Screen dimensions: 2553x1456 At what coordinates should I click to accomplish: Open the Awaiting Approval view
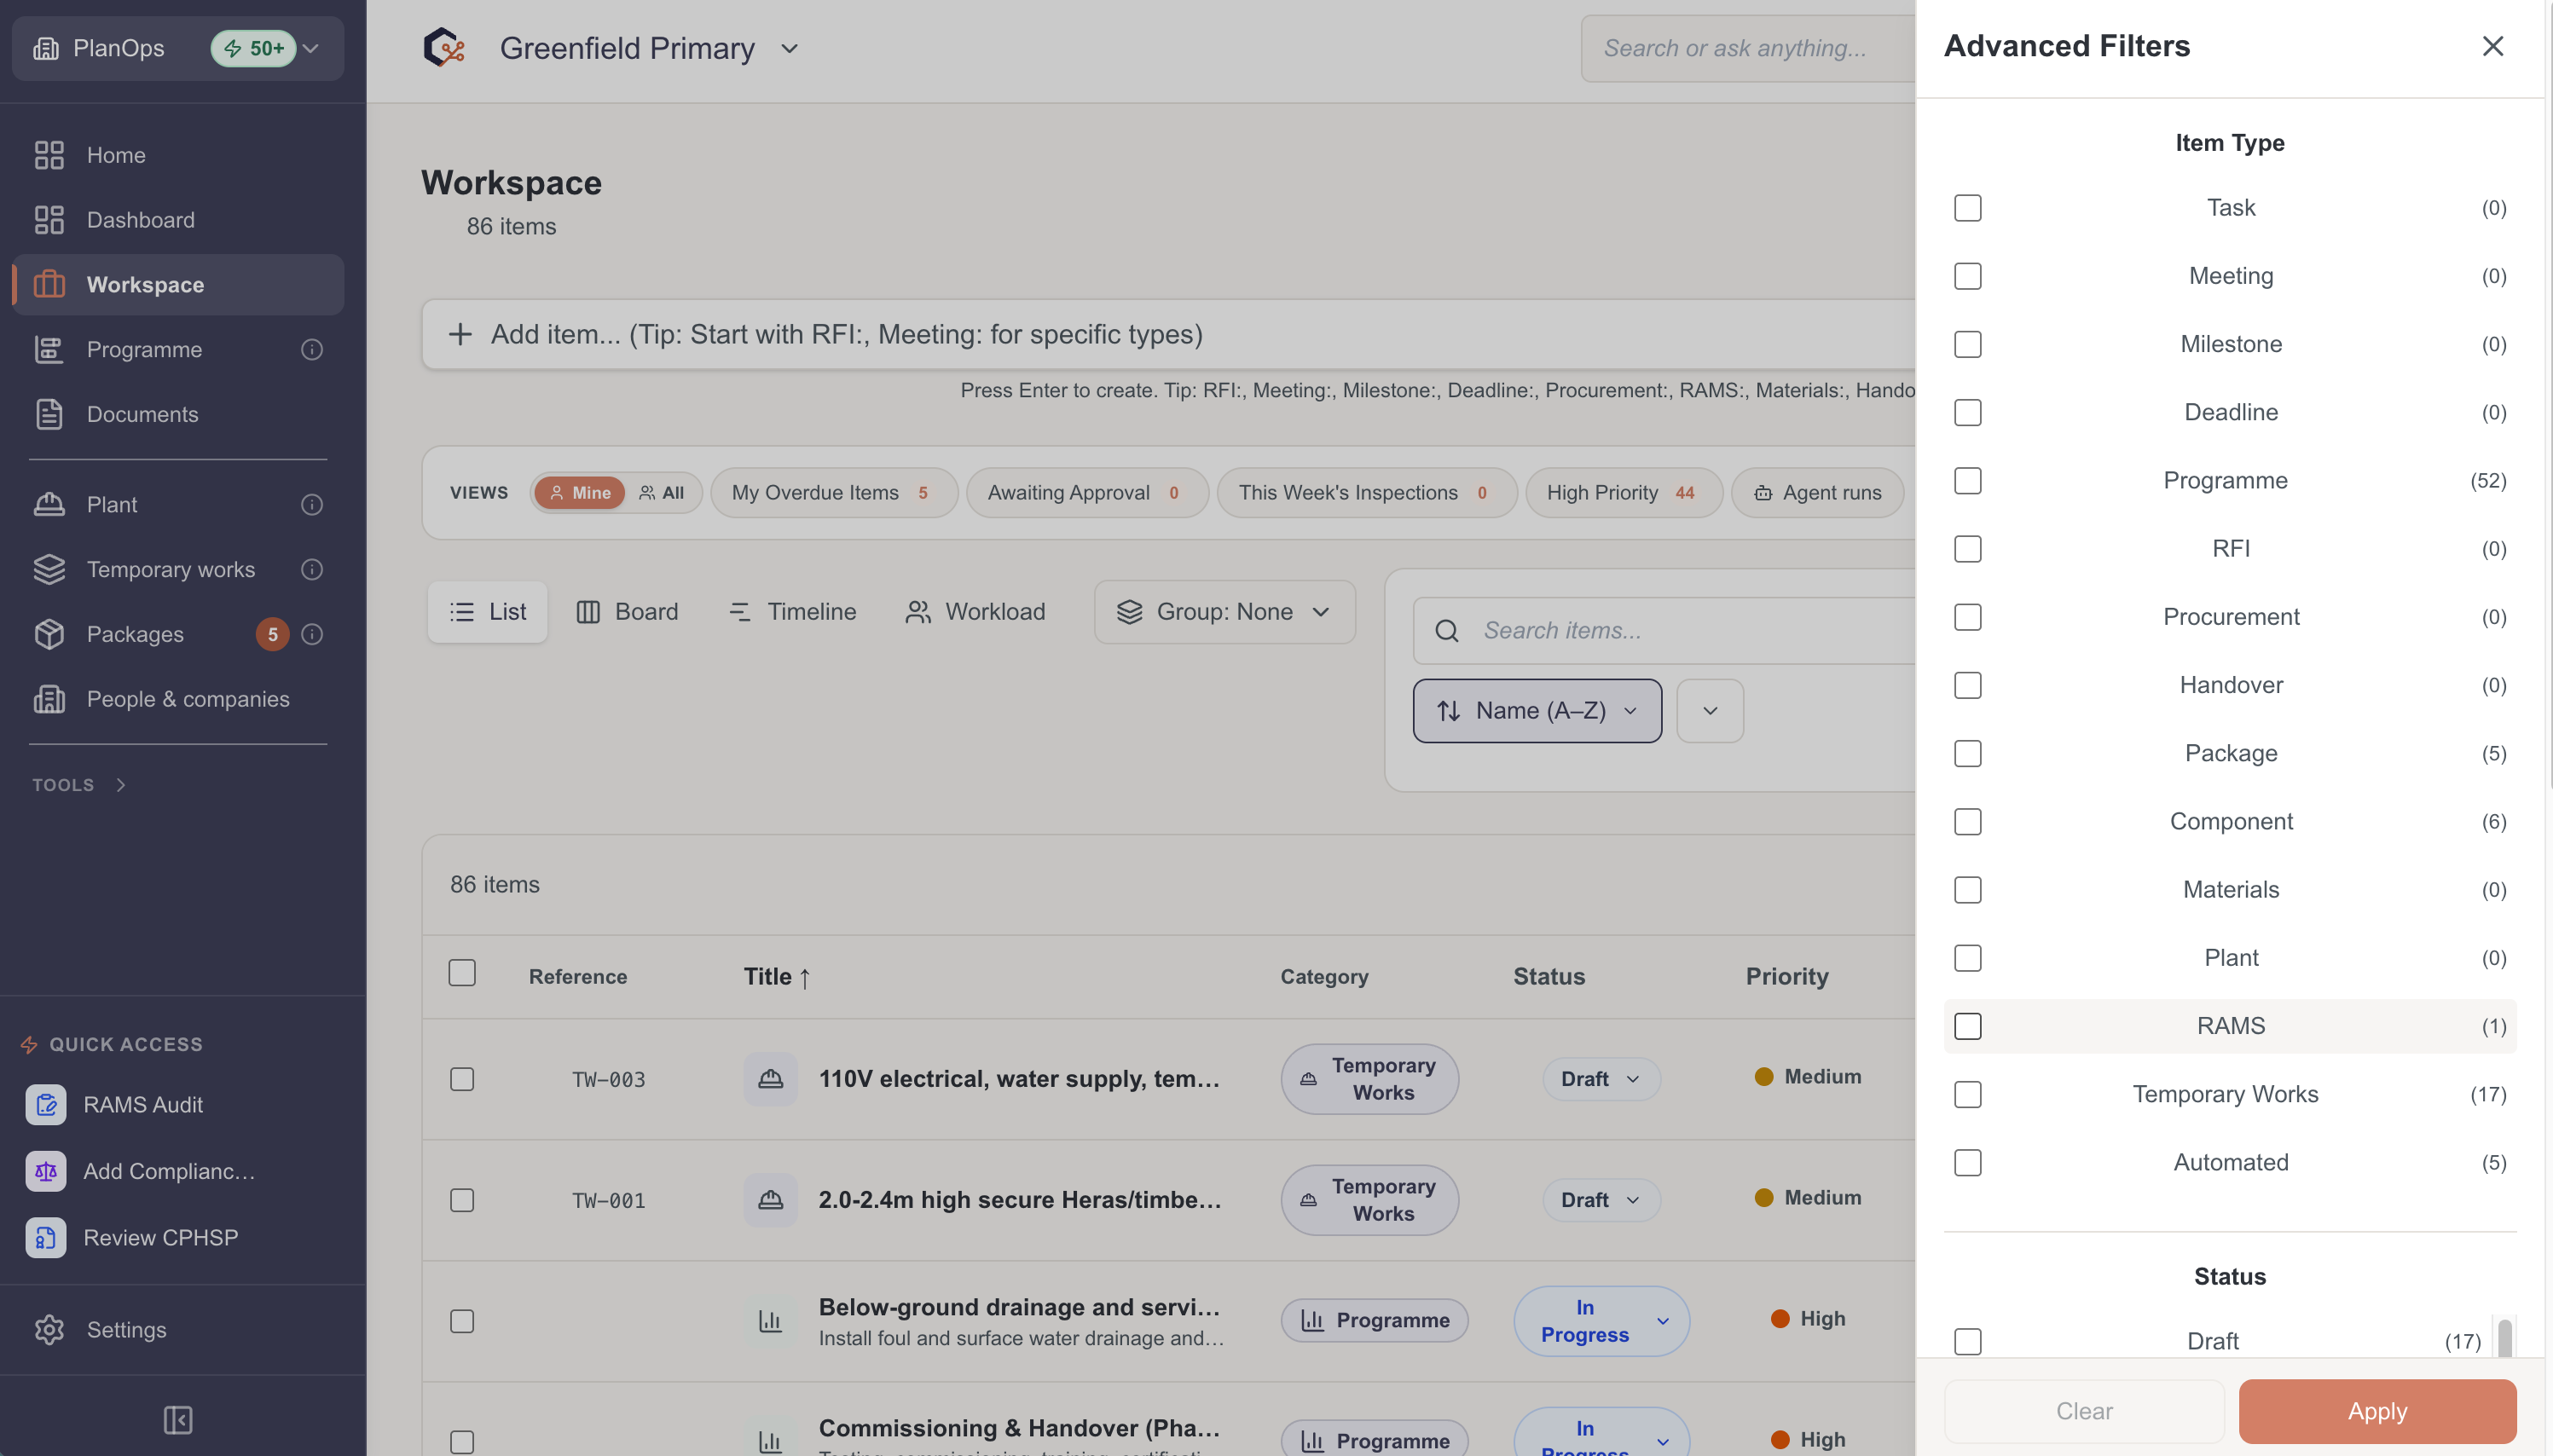1086,493
